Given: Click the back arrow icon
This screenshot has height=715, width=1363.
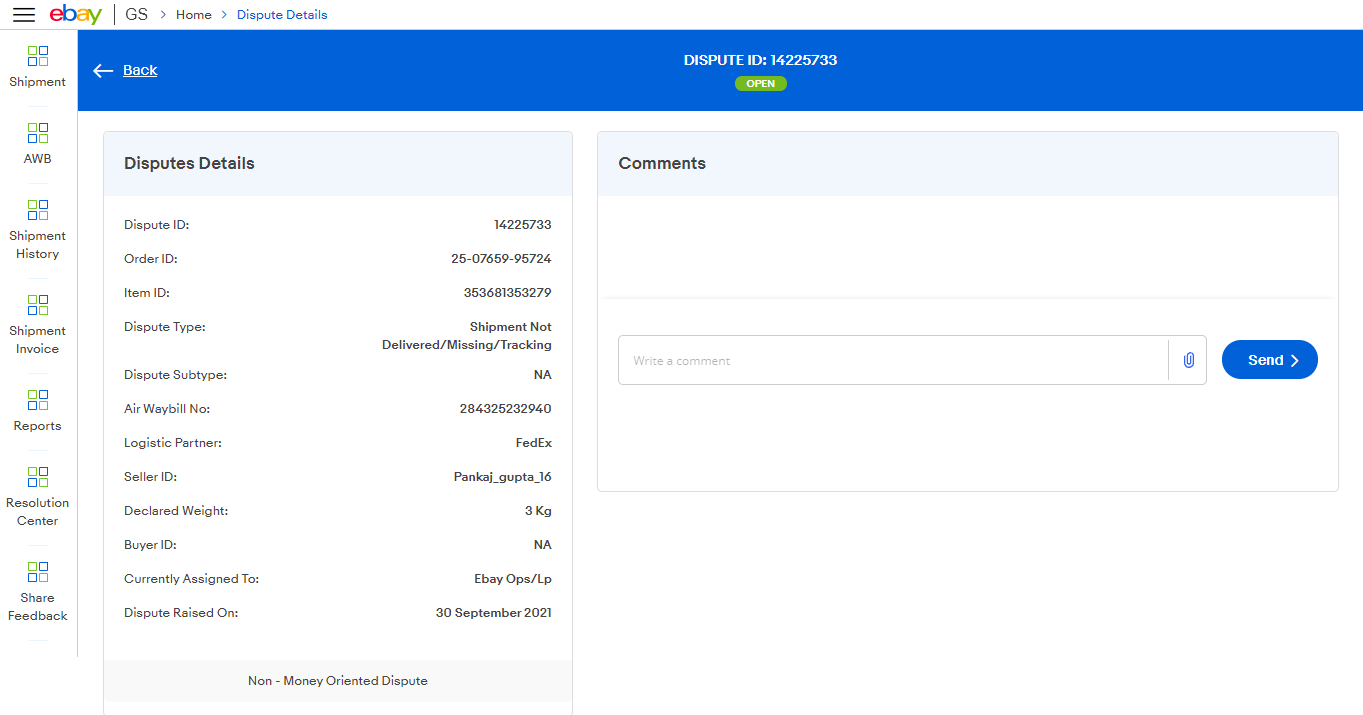Looking at the screenshot, I should click(103, 70).
